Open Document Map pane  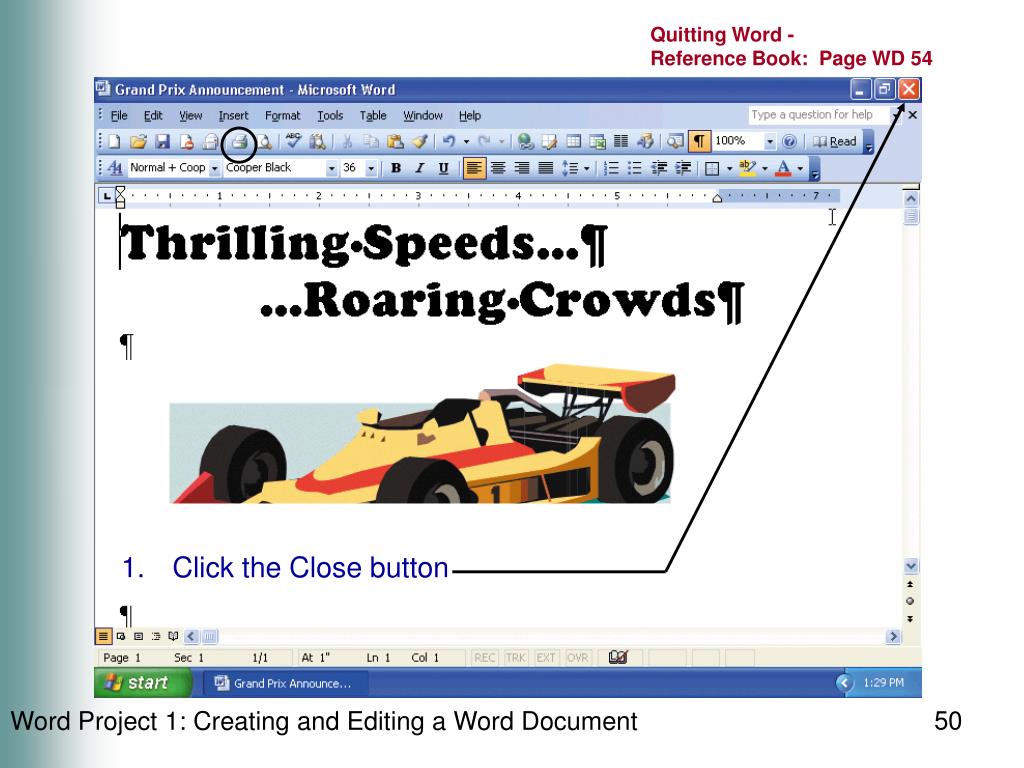coord(675,141)
